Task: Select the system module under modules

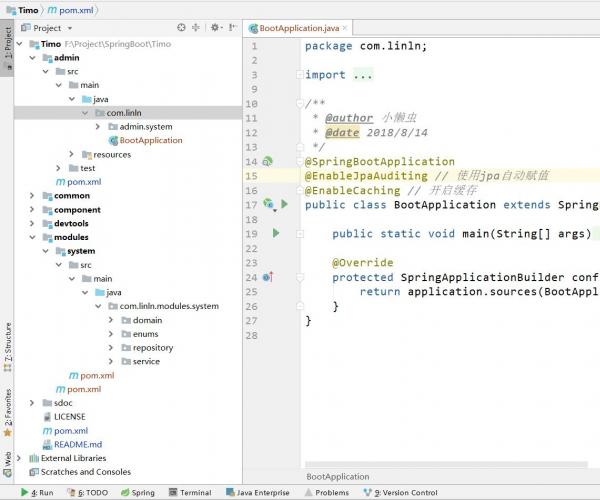Action: coord(81,251)
